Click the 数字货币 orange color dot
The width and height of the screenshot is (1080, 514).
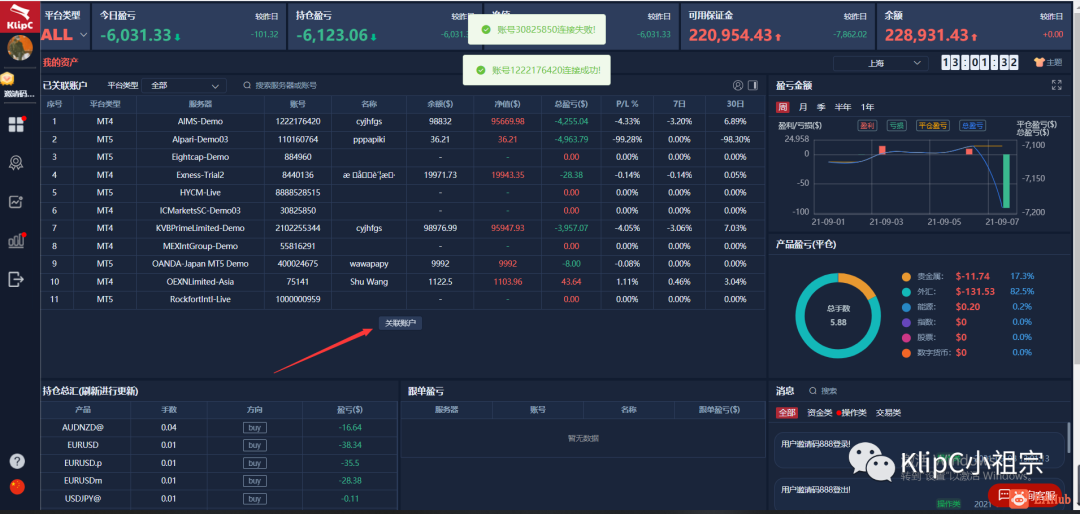coord(906,353)
